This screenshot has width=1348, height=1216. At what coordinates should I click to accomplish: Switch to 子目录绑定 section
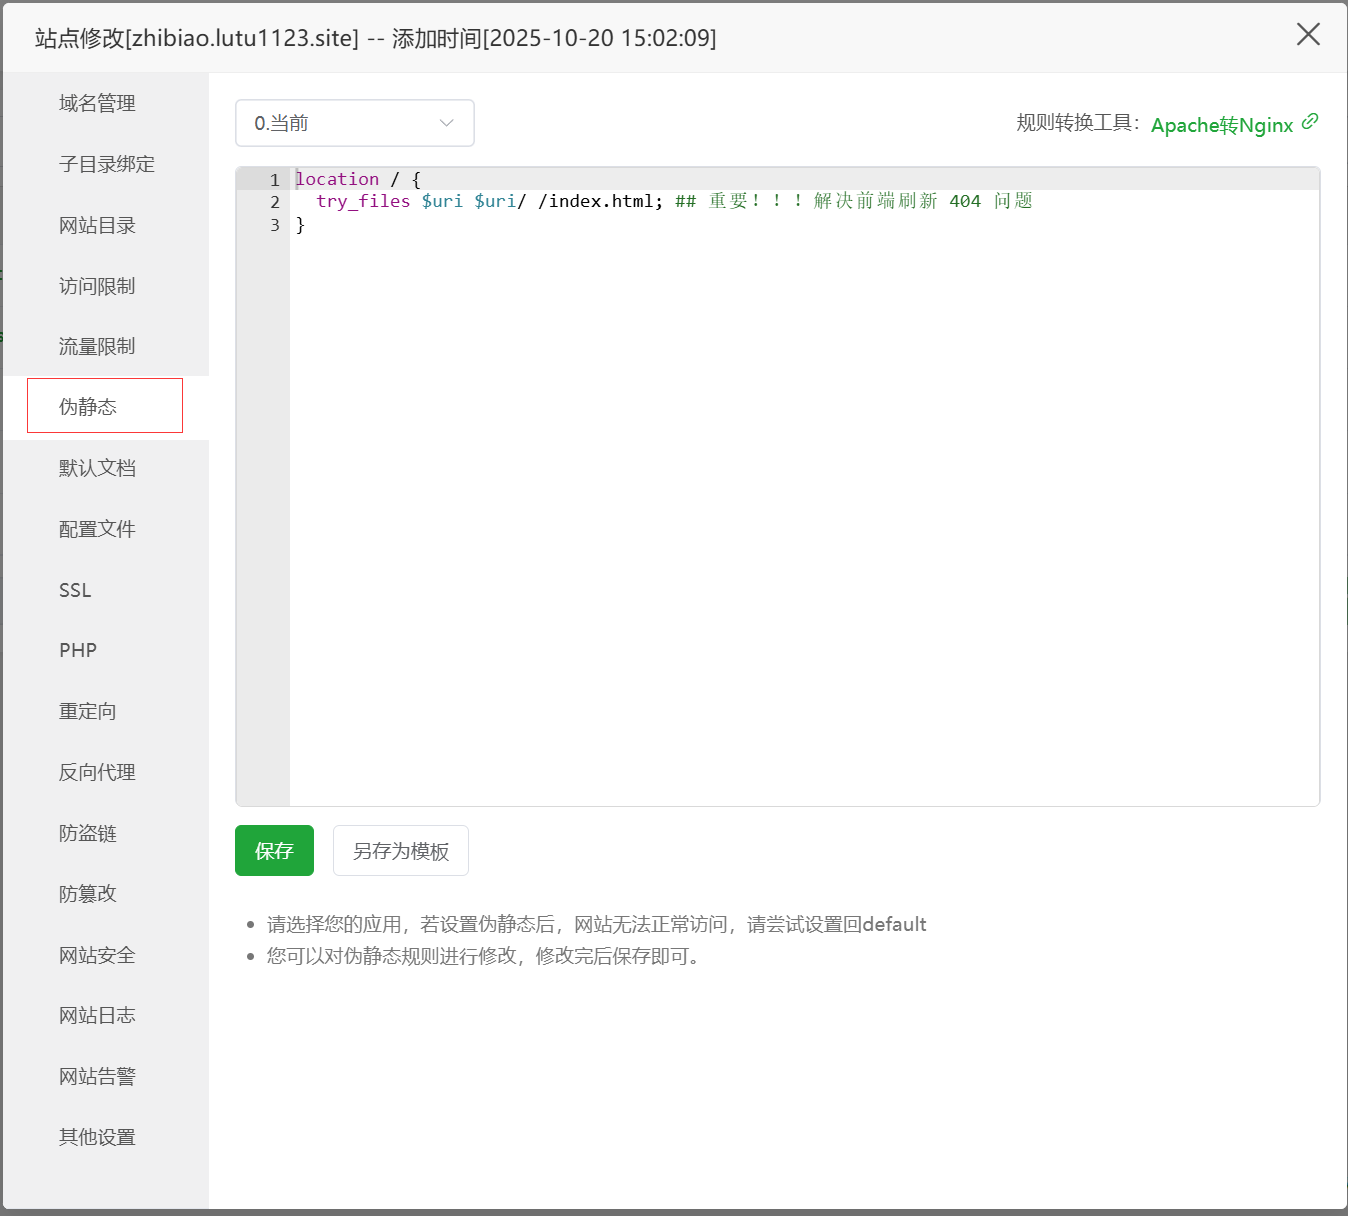106,164
